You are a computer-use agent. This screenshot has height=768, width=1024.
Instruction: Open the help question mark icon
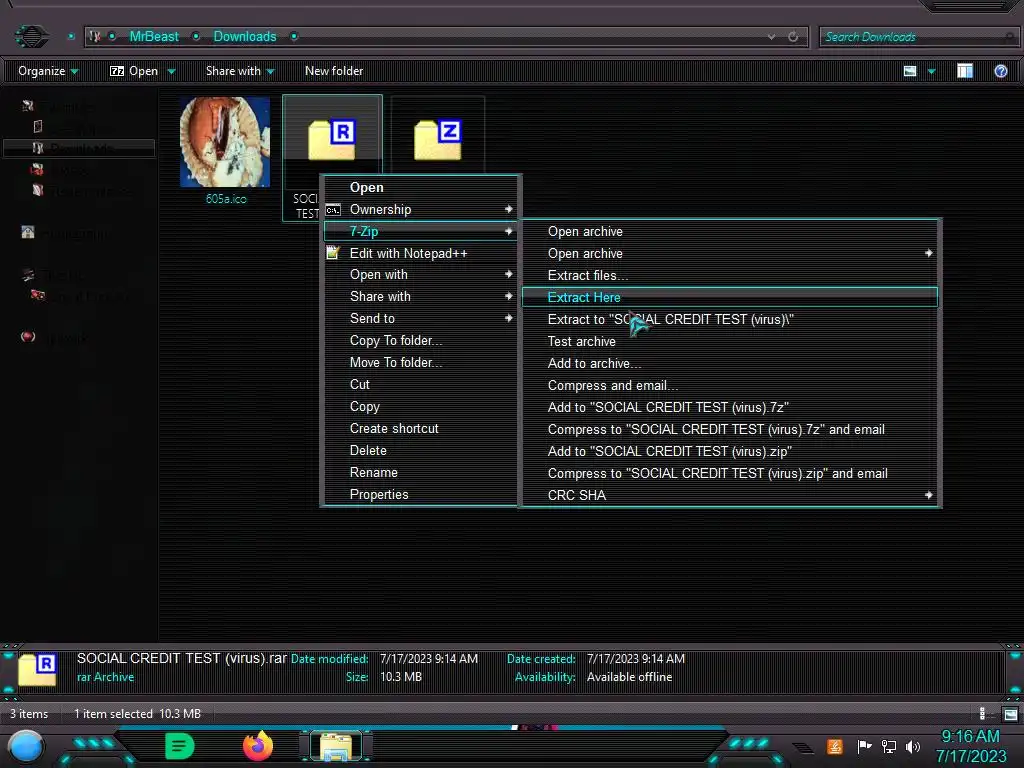pos(1000,71)
